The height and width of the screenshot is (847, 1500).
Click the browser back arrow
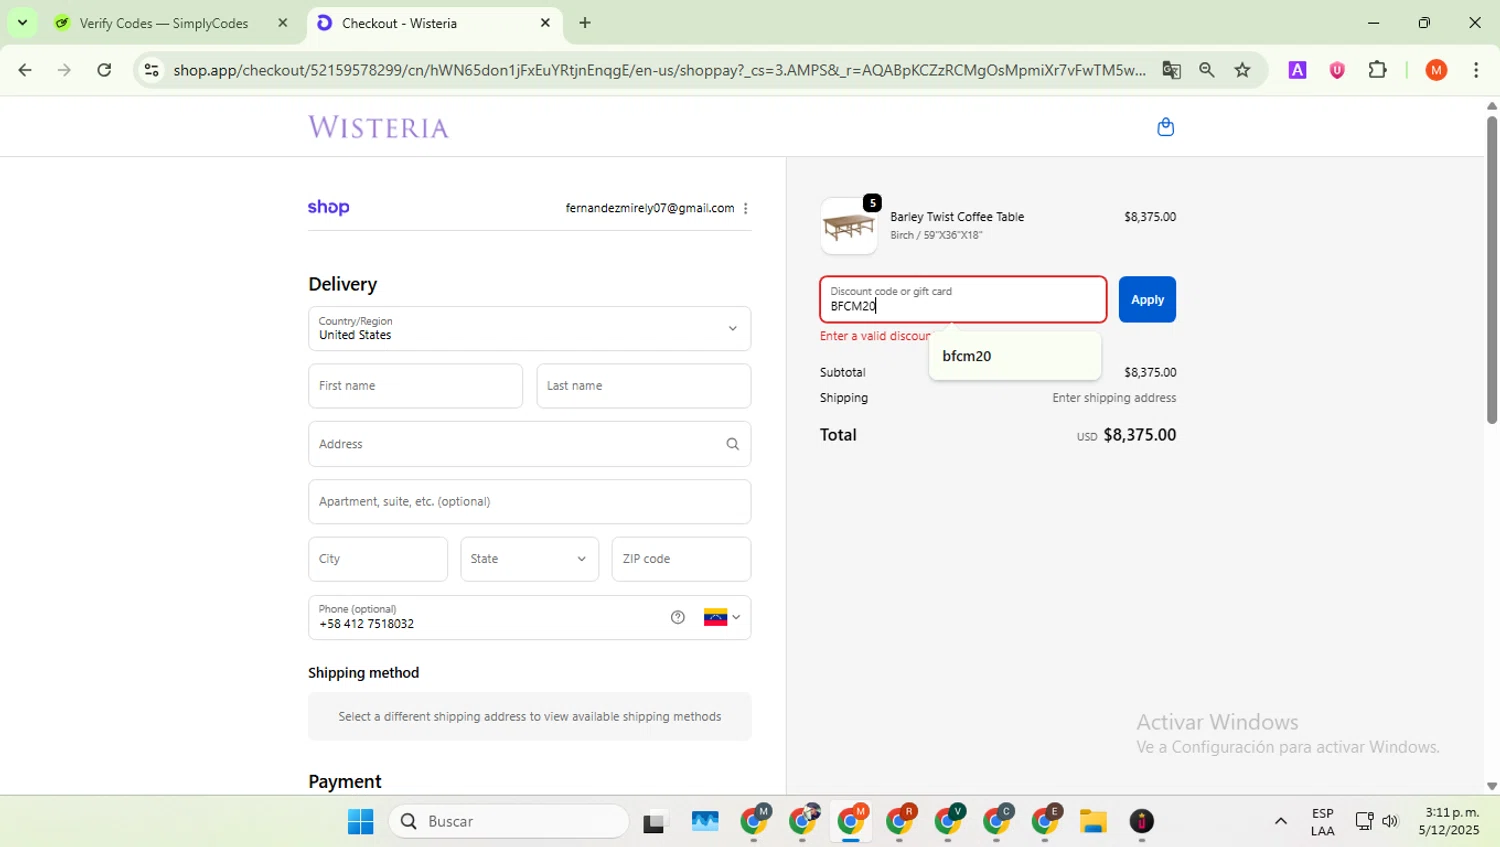tap(25, 70)
